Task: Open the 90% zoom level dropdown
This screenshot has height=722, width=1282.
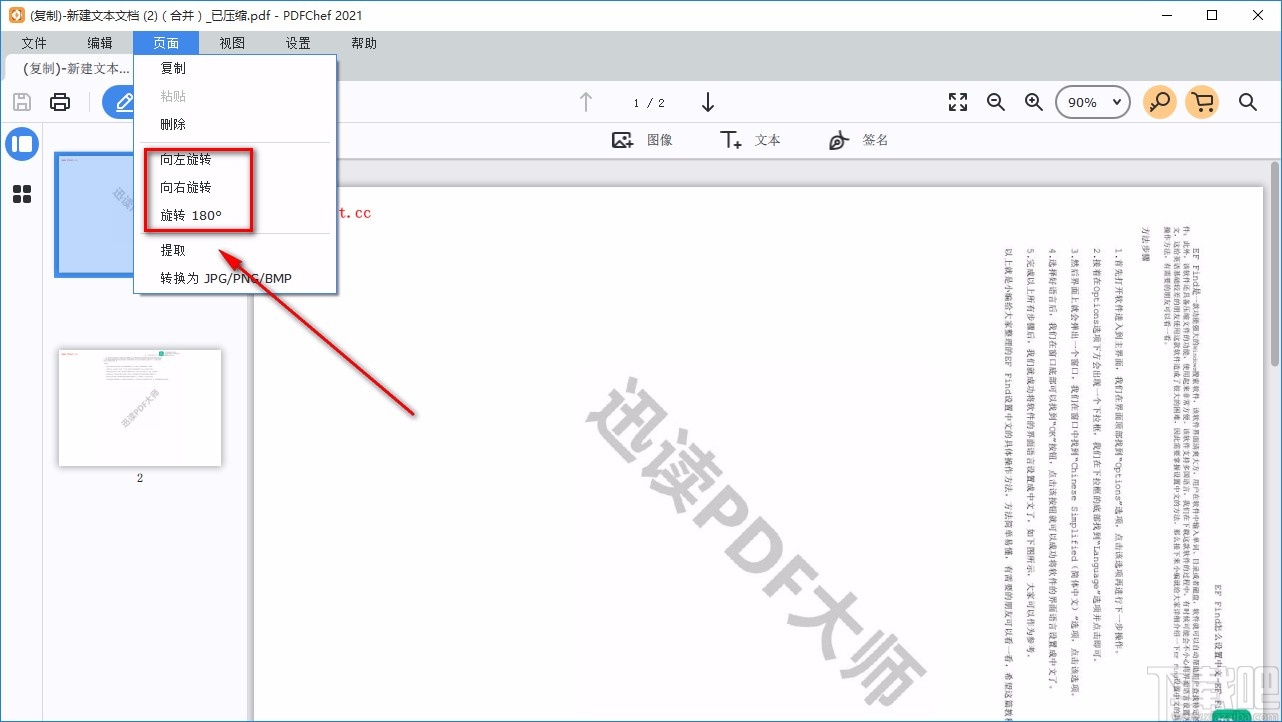Action: tap(1092, 101)
